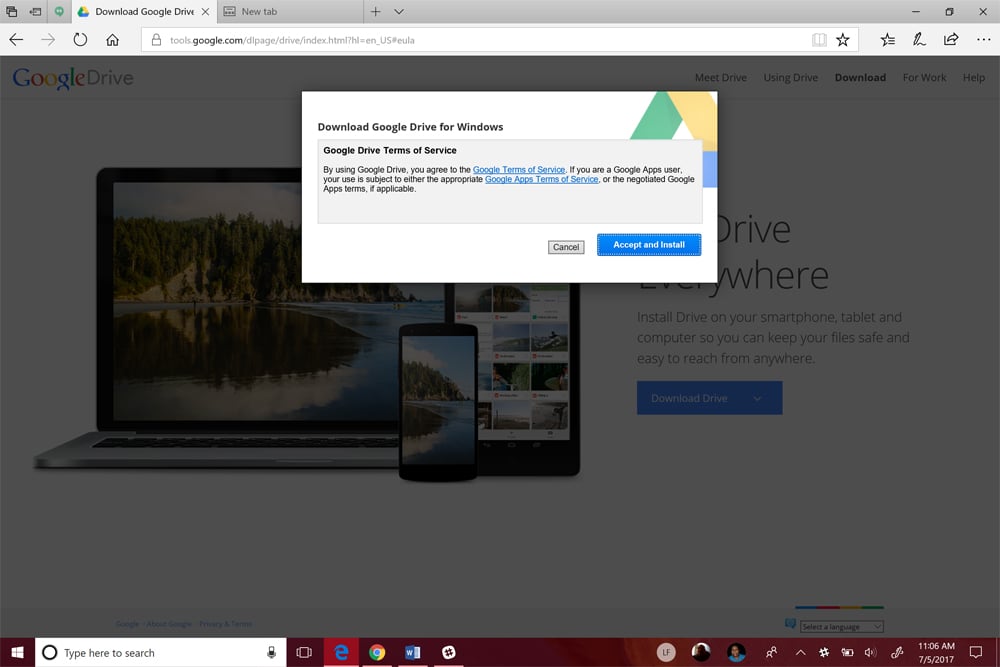The image size is (1000, 667).
Task: Open Slack from the taskbar
Action: (x=449, y=652)
